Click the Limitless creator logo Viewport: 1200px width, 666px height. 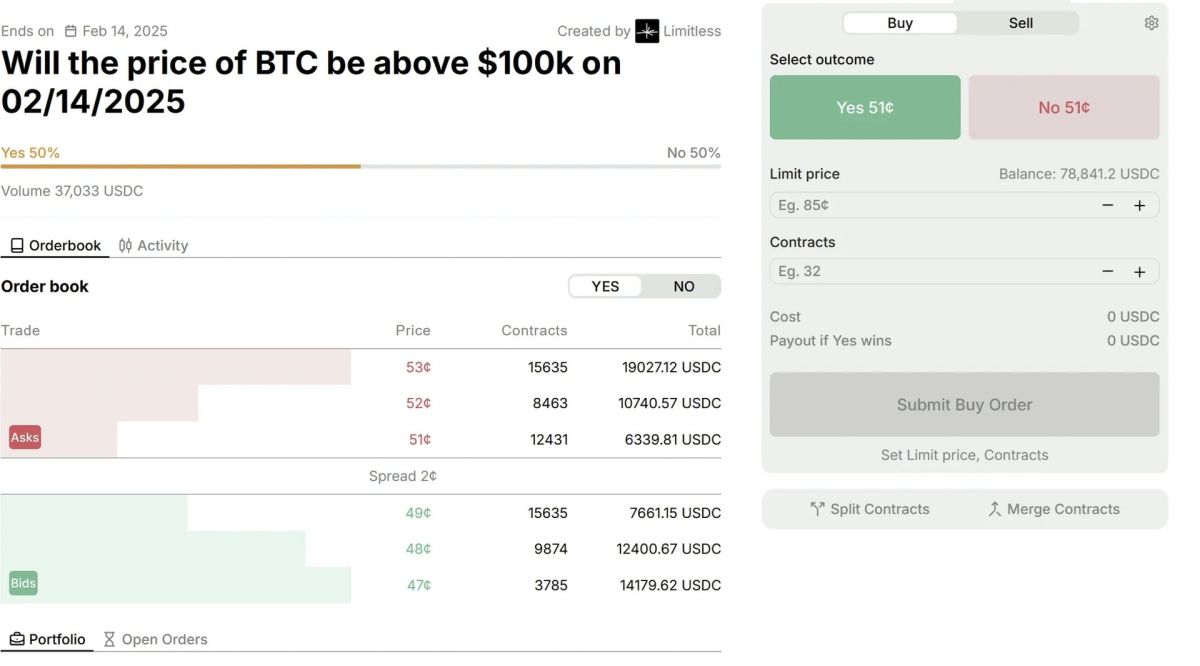coord(647,31)
